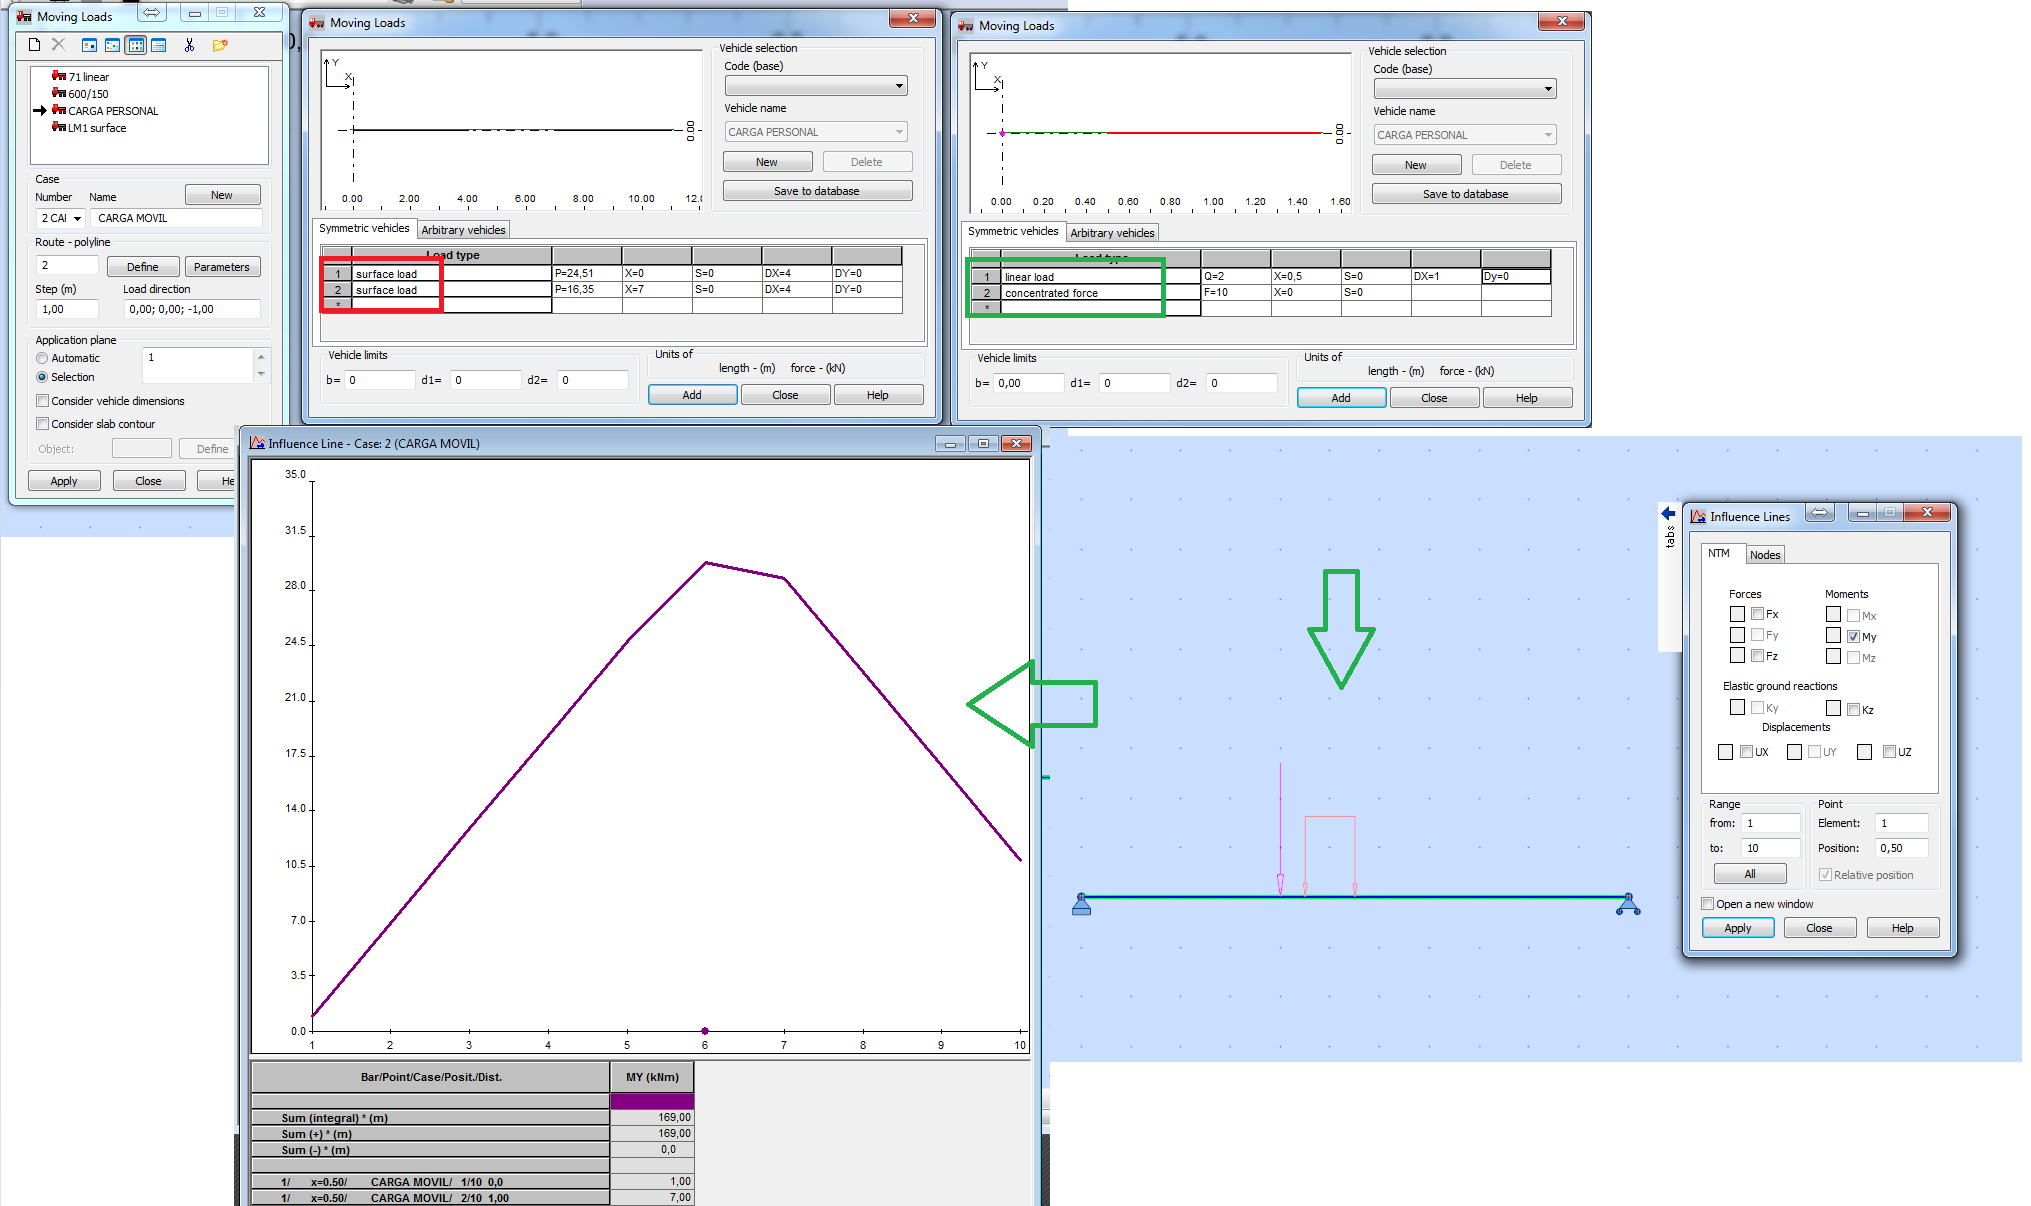Switch to Symmetric vehicles tab in right window

click(1013, 232)
